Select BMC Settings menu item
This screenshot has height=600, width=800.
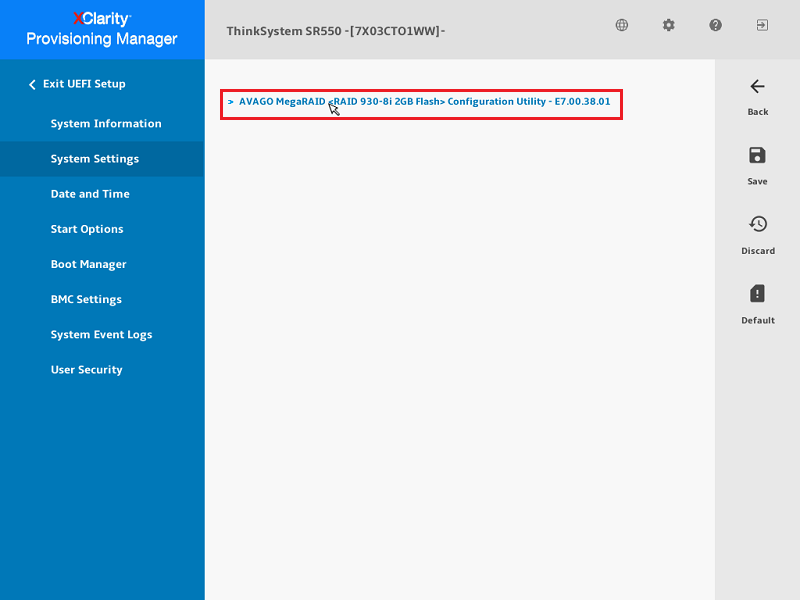point(86,300)
